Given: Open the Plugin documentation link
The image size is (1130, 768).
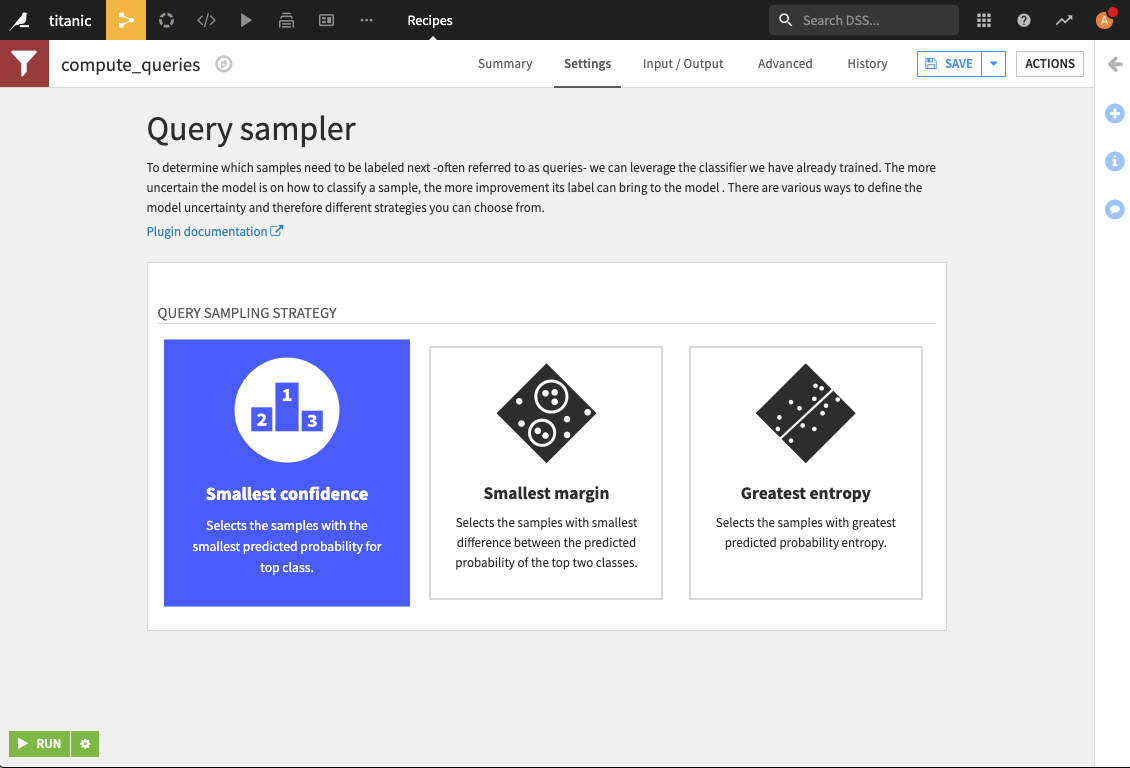Looking at the screenshot, I should 214,231.
